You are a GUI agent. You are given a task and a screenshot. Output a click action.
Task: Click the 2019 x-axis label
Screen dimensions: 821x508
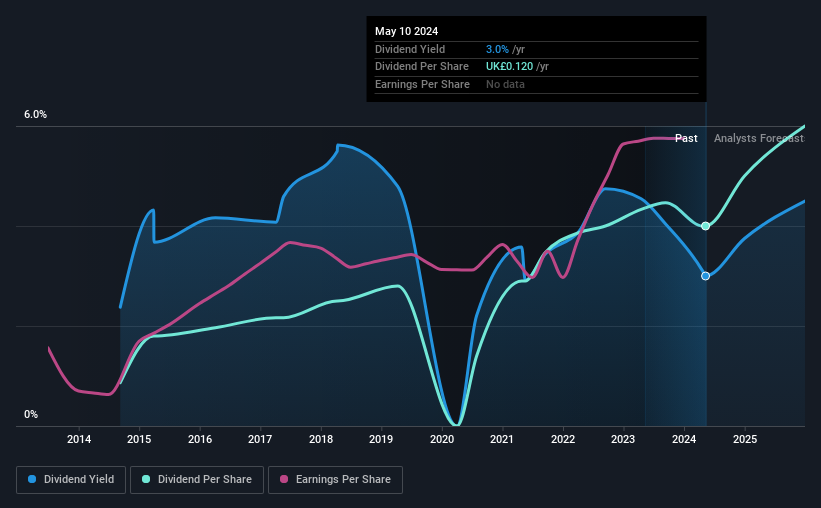tap(381, 439)
